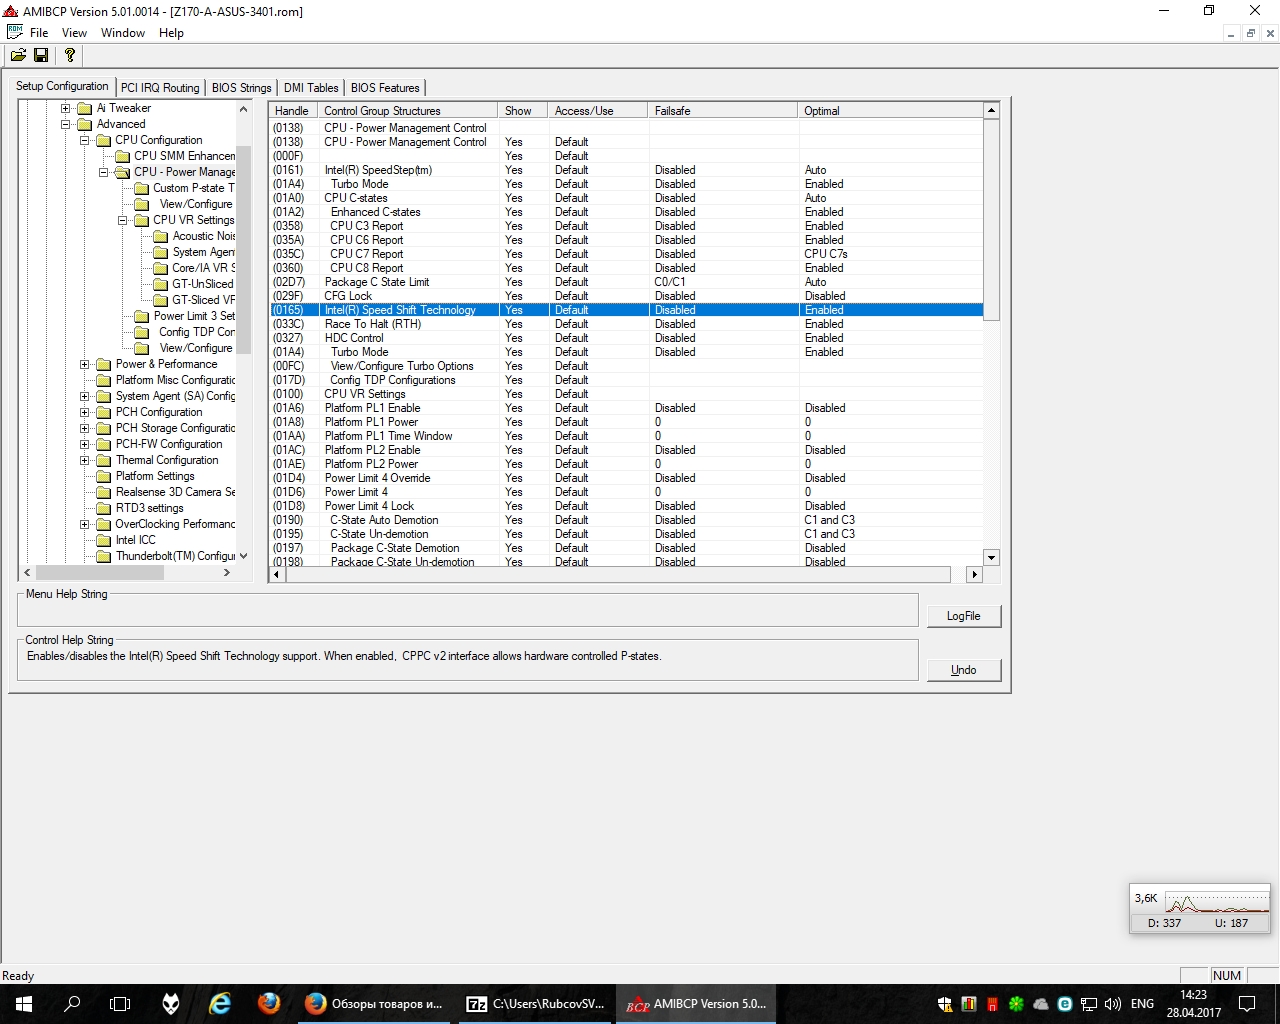
Task: Expand the Power & Performance node
Action: [85, 364]
